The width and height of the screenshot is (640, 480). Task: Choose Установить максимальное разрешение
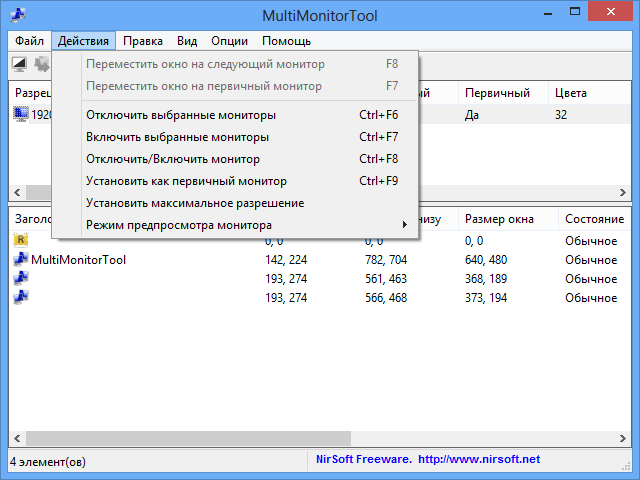235,203
